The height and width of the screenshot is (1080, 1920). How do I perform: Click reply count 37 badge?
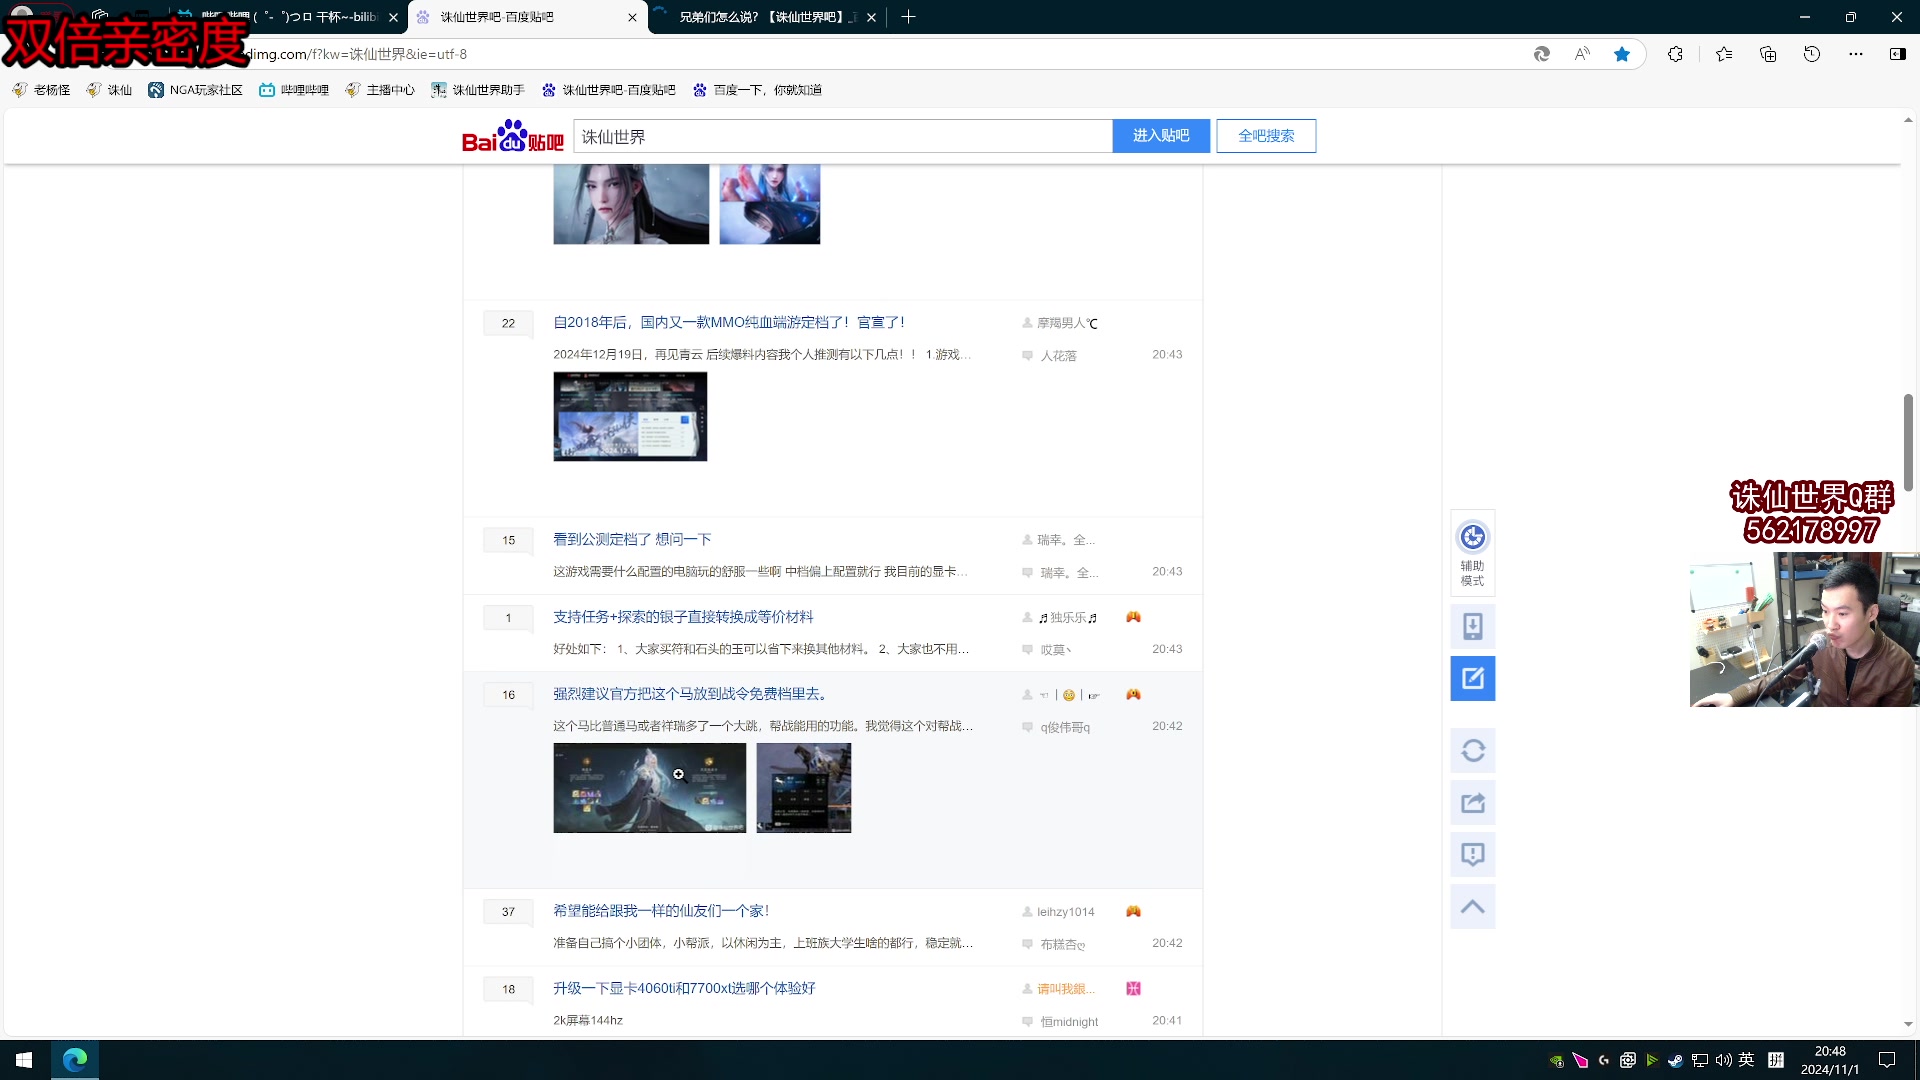[x=508, y=912]
